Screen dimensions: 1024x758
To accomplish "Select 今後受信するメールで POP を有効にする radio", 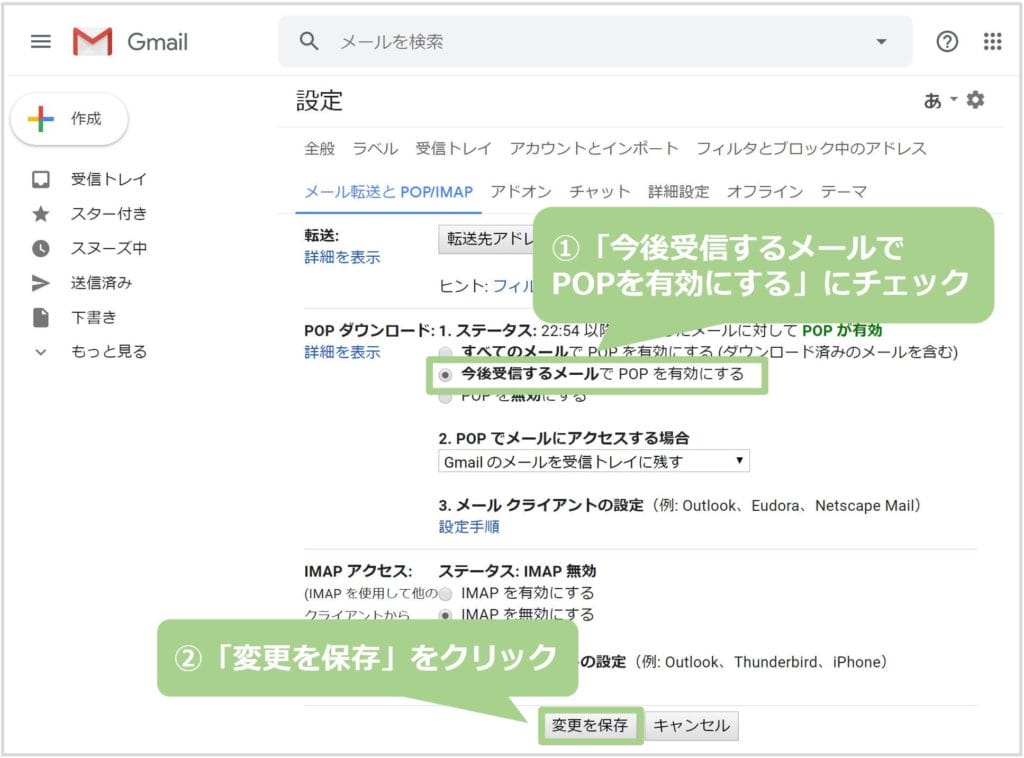I will coord(445,375).
